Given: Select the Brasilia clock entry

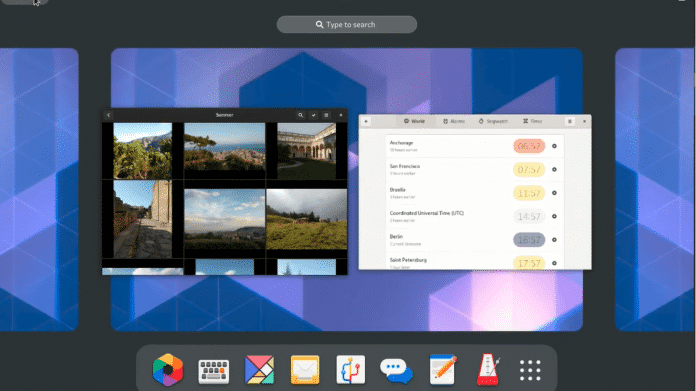Looking at the screenshot, I should [x=475, y=193].
